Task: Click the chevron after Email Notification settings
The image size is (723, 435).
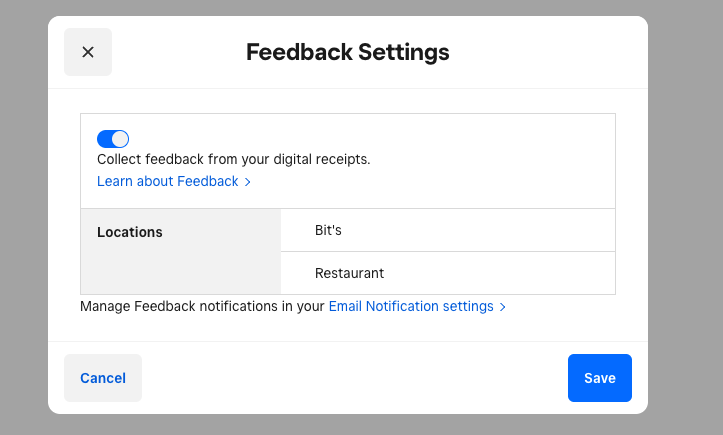Action: point(503,307)
